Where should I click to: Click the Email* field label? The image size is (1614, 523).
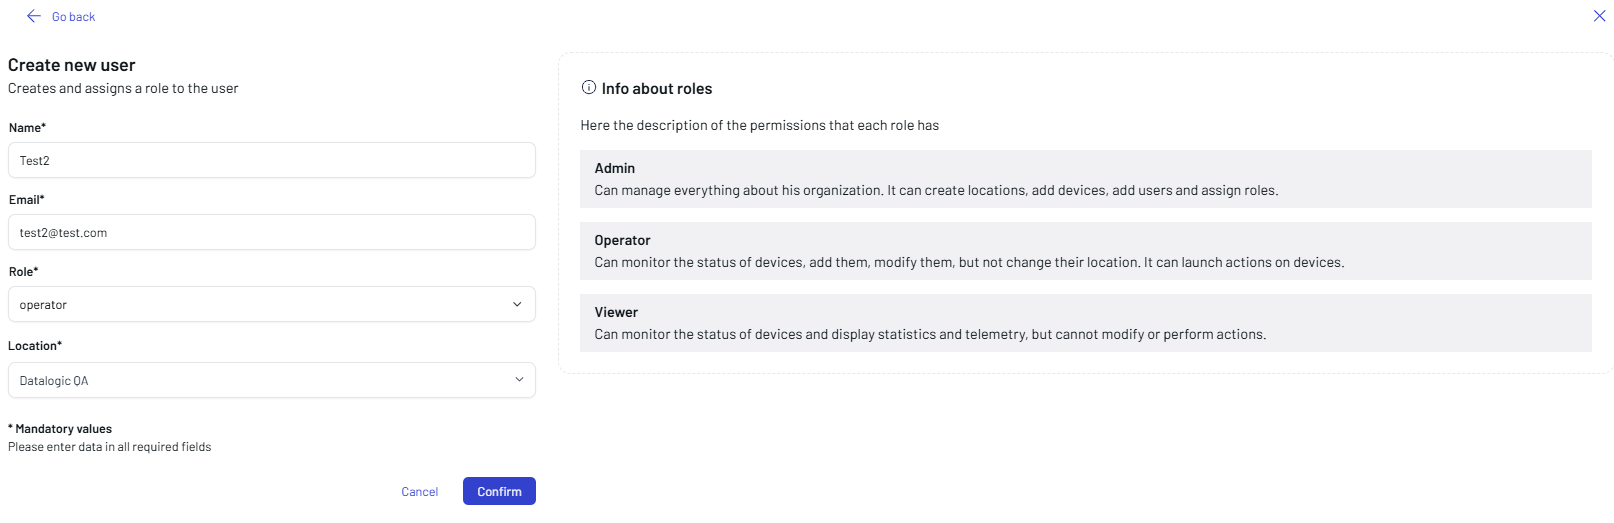[x=27, y=200]
